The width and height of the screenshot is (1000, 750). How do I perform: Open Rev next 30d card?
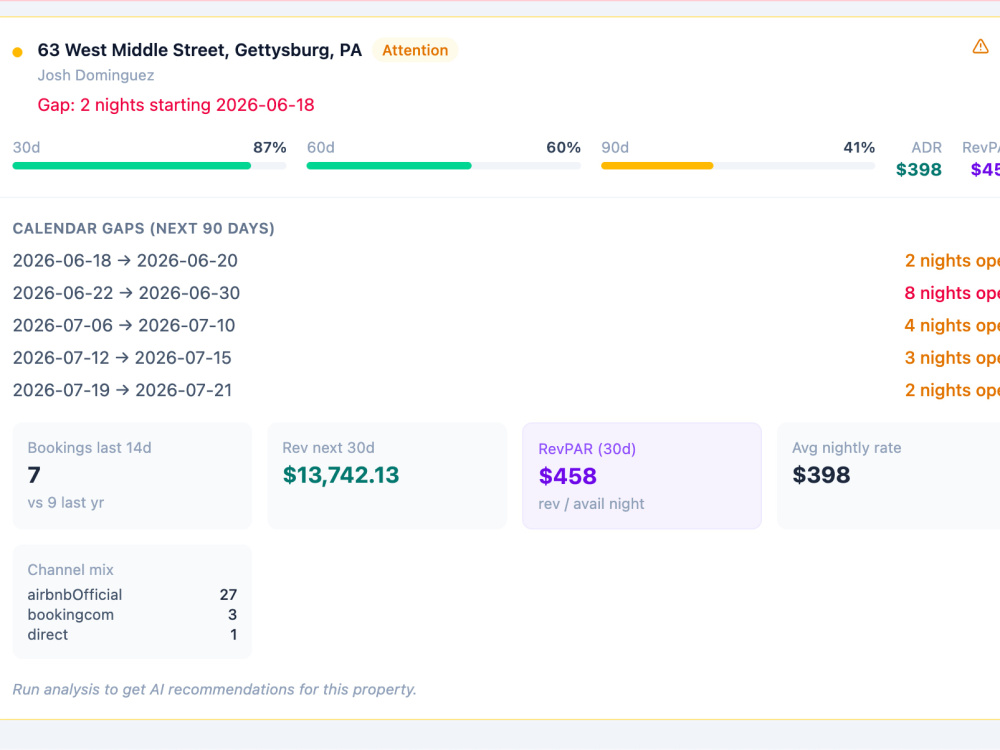click(x=387, y=476)
